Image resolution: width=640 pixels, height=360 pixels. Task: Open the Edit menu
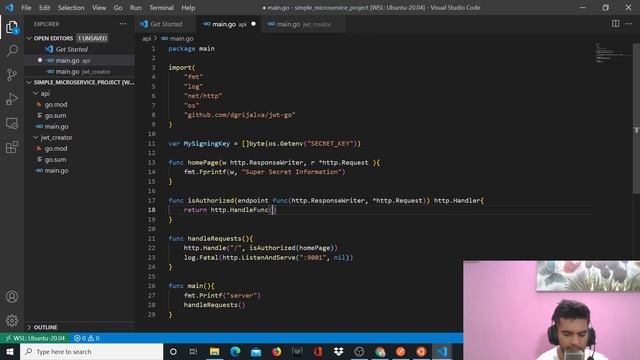(44, 8)
